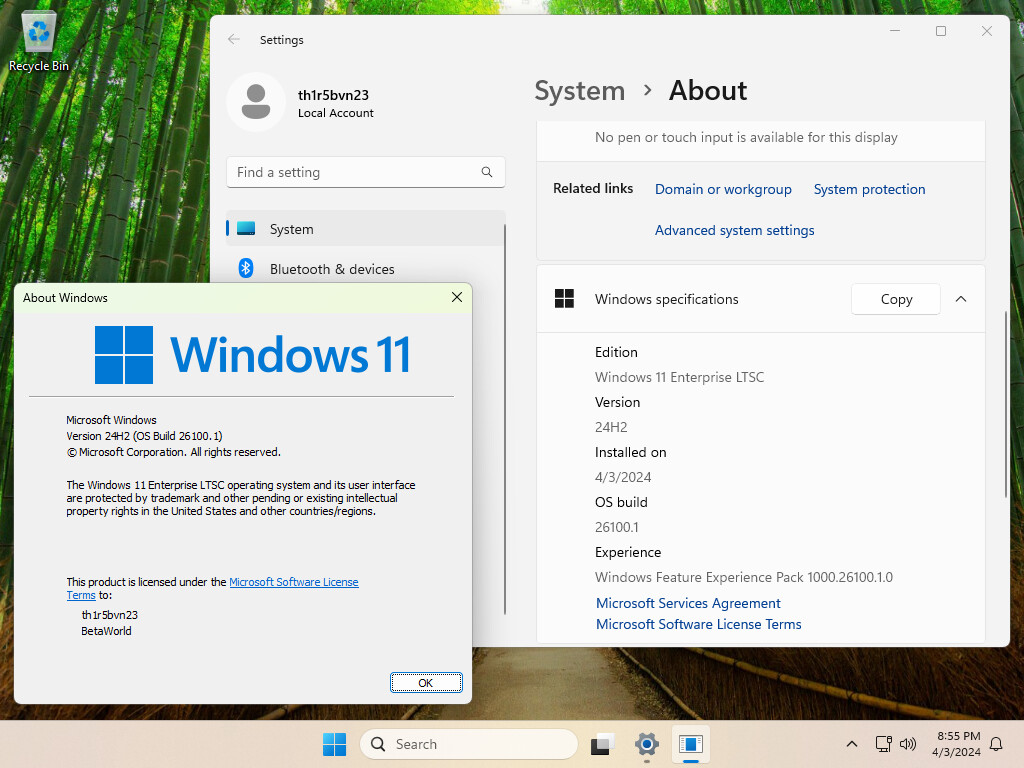
Task: Click the Find a setting search box
Action: pyautogui.click(x=365, y=172)
